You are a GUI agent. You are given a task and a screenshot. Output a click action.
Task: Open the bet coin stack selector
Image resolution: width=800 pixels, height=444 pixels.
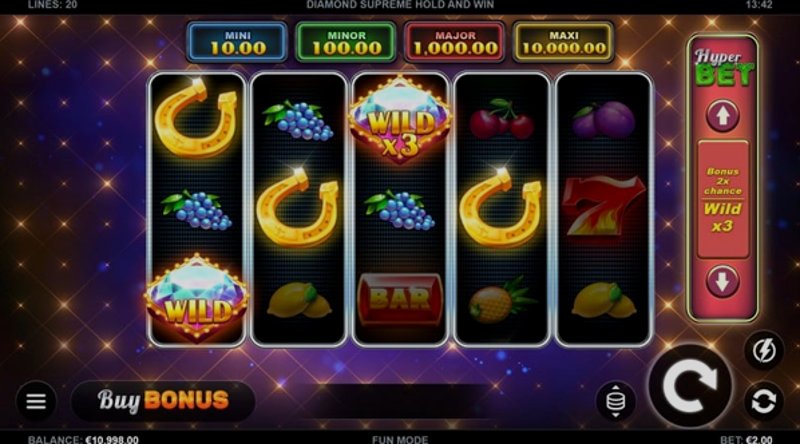click(x=615, y=401)
